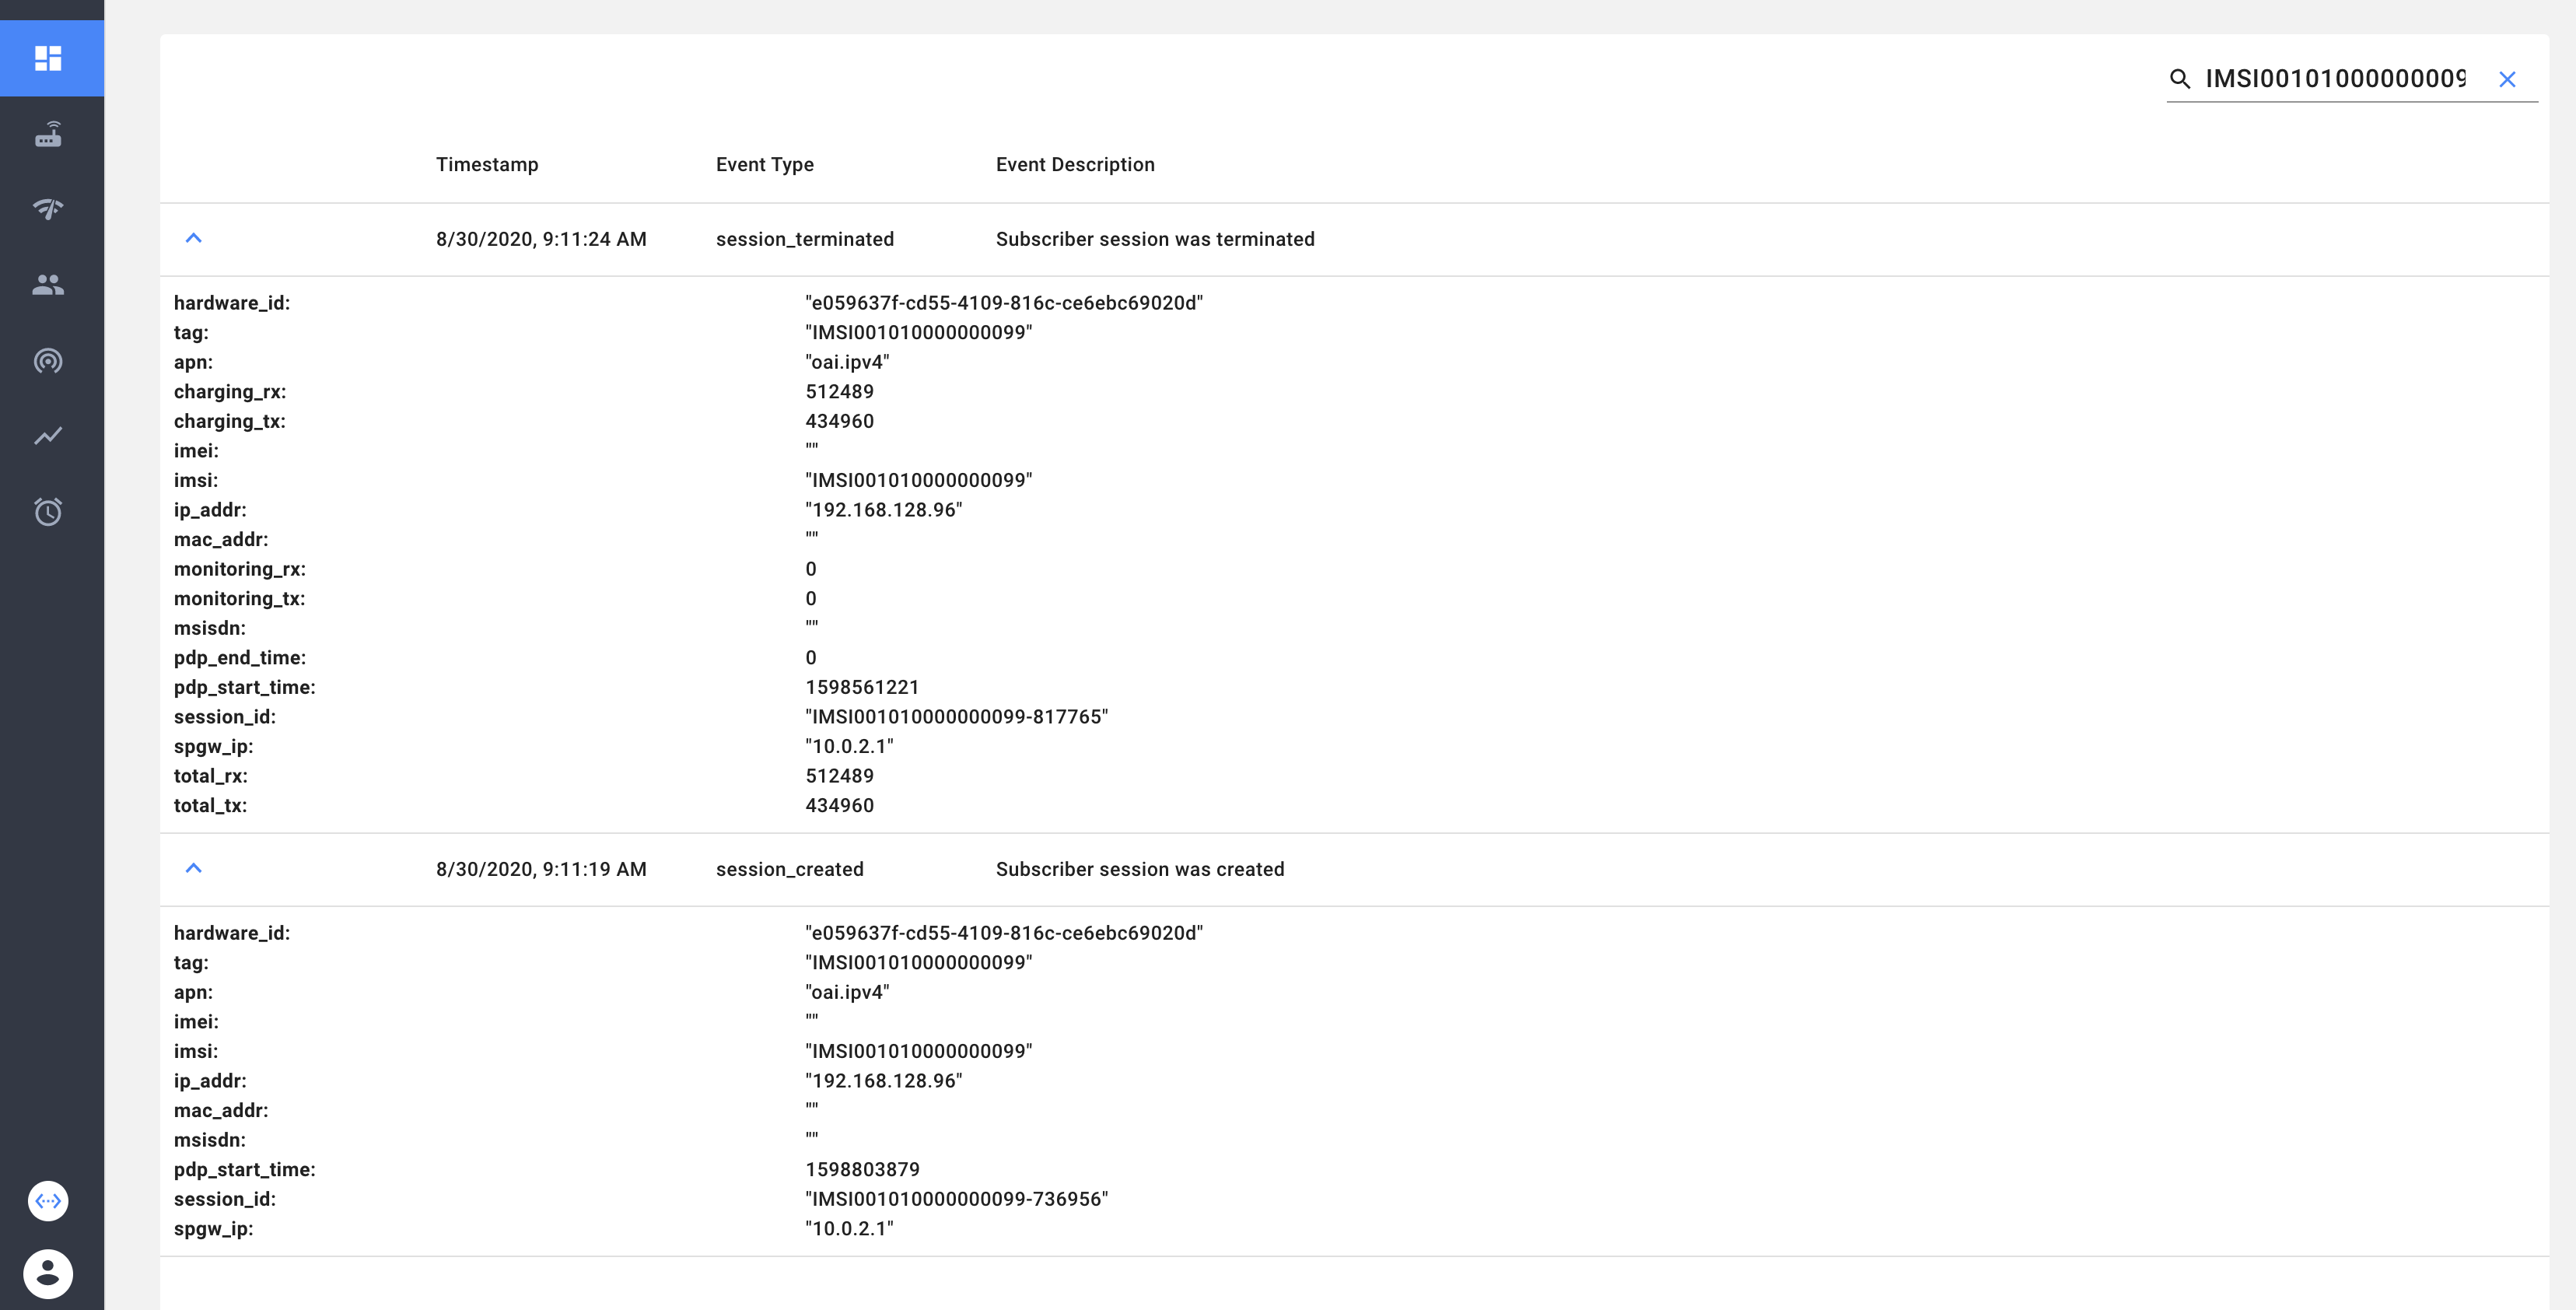Open the API explorer via the code icon
2576x1310 pixels.
pos(49,1200)
